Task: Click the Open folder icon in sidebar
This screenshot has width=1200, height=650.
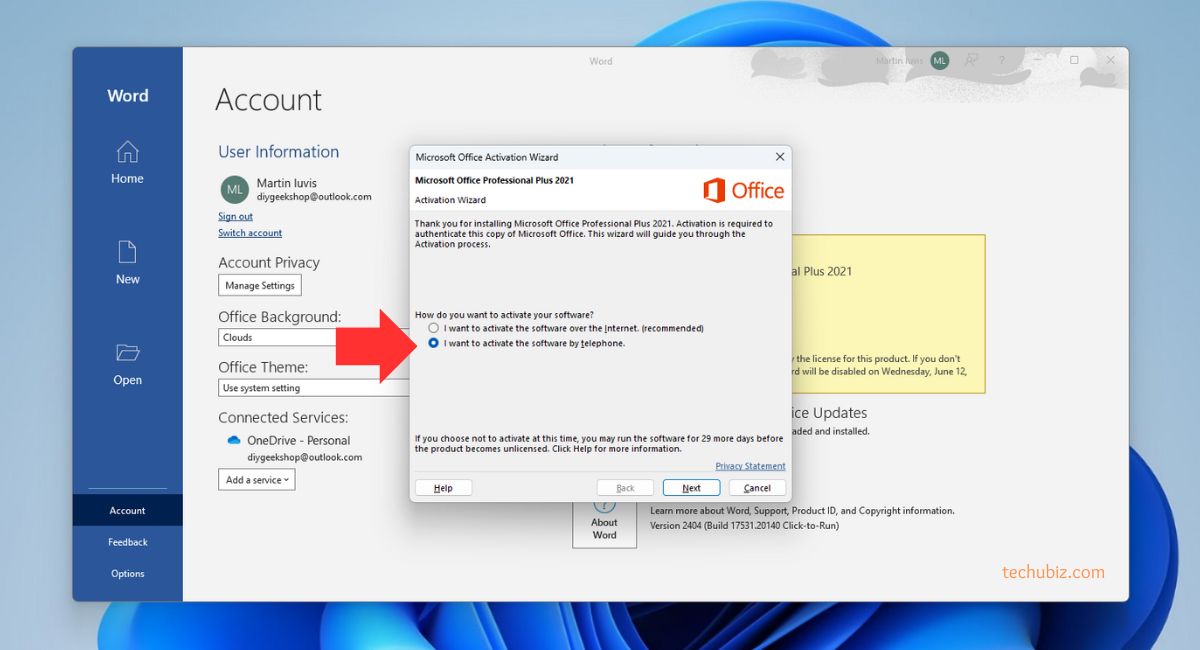Action: tap(127, 353)
